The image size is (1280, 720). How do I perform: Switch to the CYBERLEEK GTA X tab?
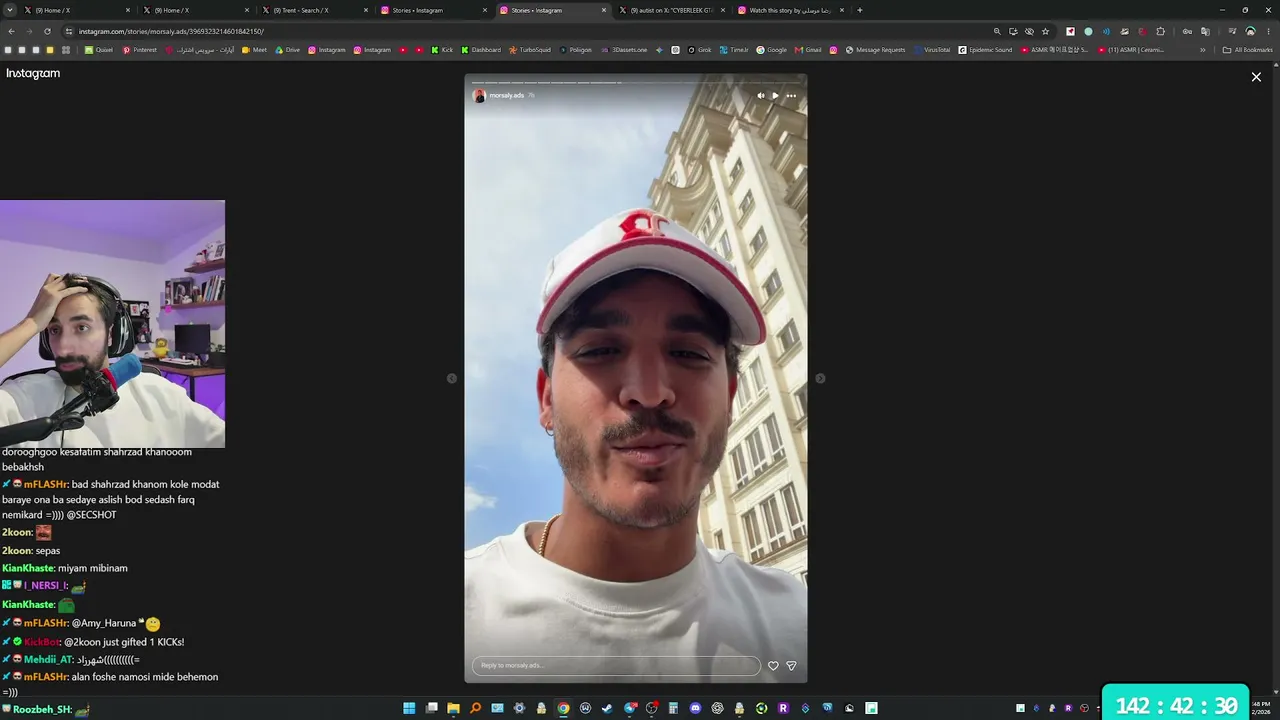coord(671,10)
